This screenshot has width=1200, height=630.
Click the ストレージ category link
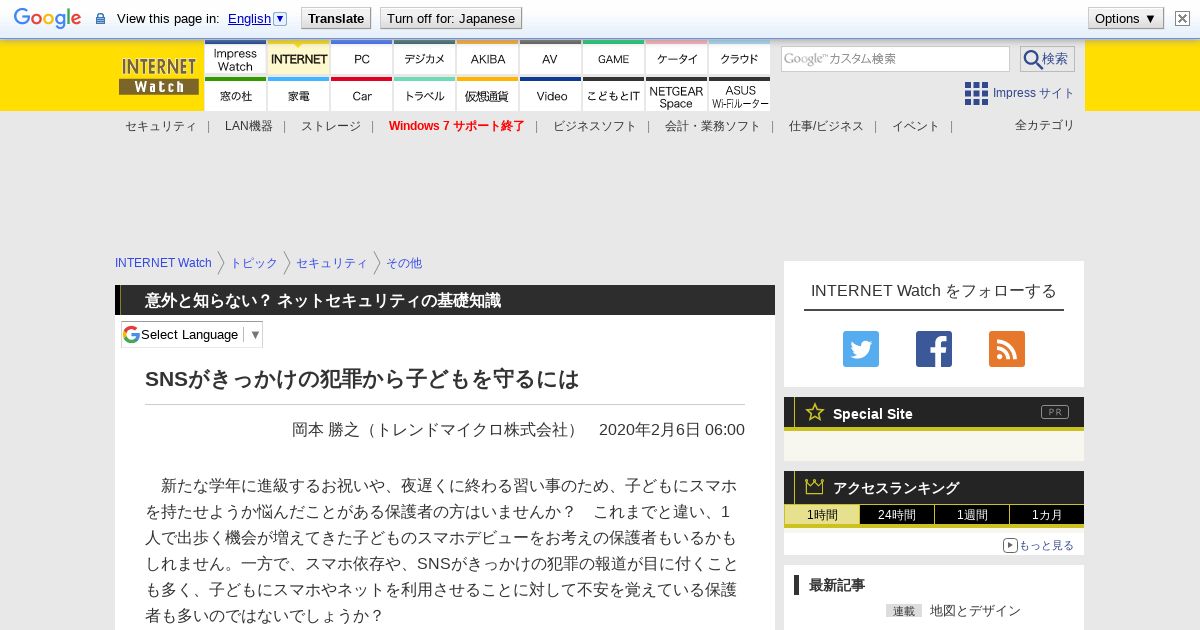tap(330, 126)
